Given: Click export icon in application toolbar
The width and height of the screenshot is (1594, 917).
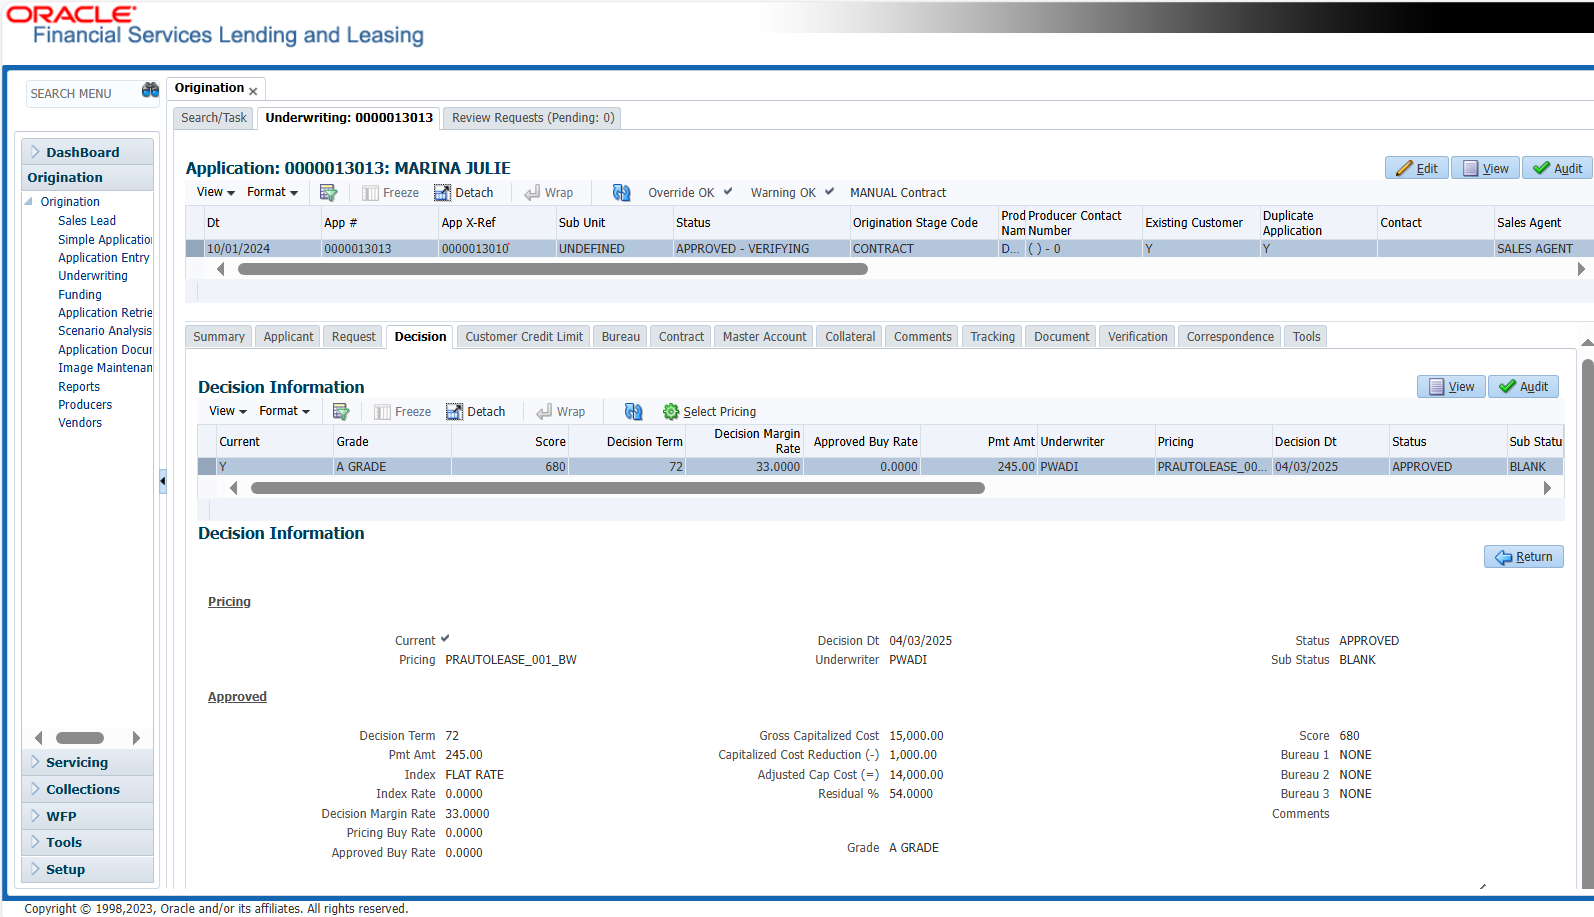Looking at the screenshot, I should point(328,192).
